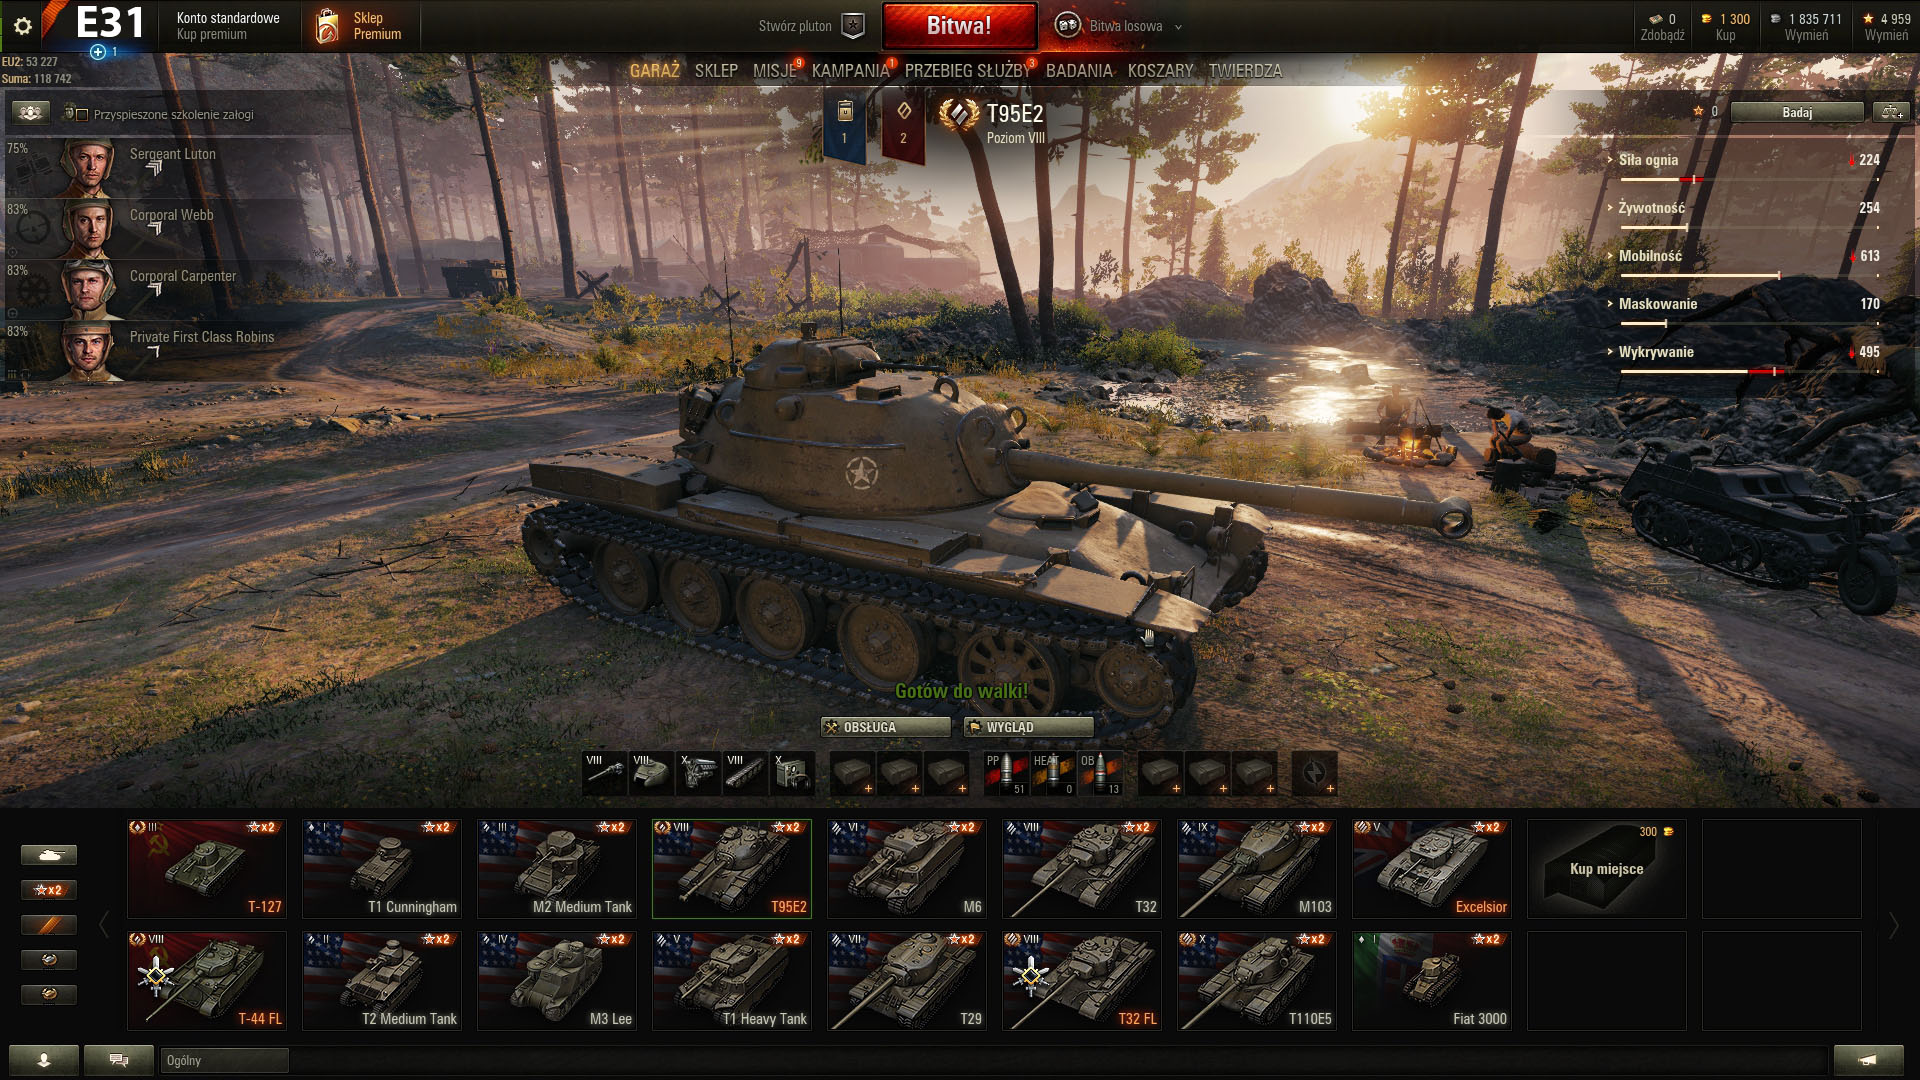Open the settings gear menu
1920x1080 pixels.
23,26
